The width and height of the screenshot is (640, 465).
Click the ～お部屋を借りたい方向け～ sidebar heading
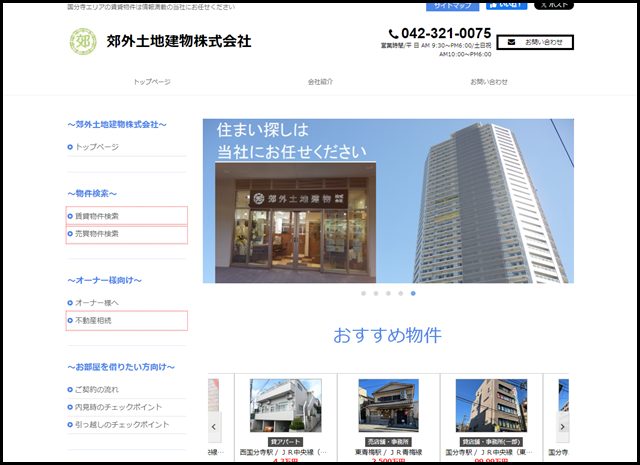(121, 367)
